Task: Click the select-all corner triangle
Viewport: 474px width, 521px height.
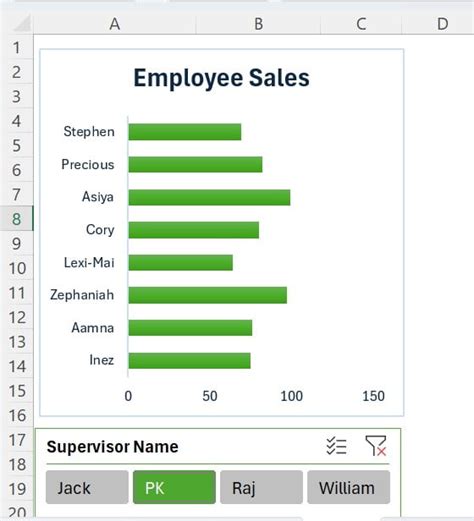Action: tap(22, 24)
